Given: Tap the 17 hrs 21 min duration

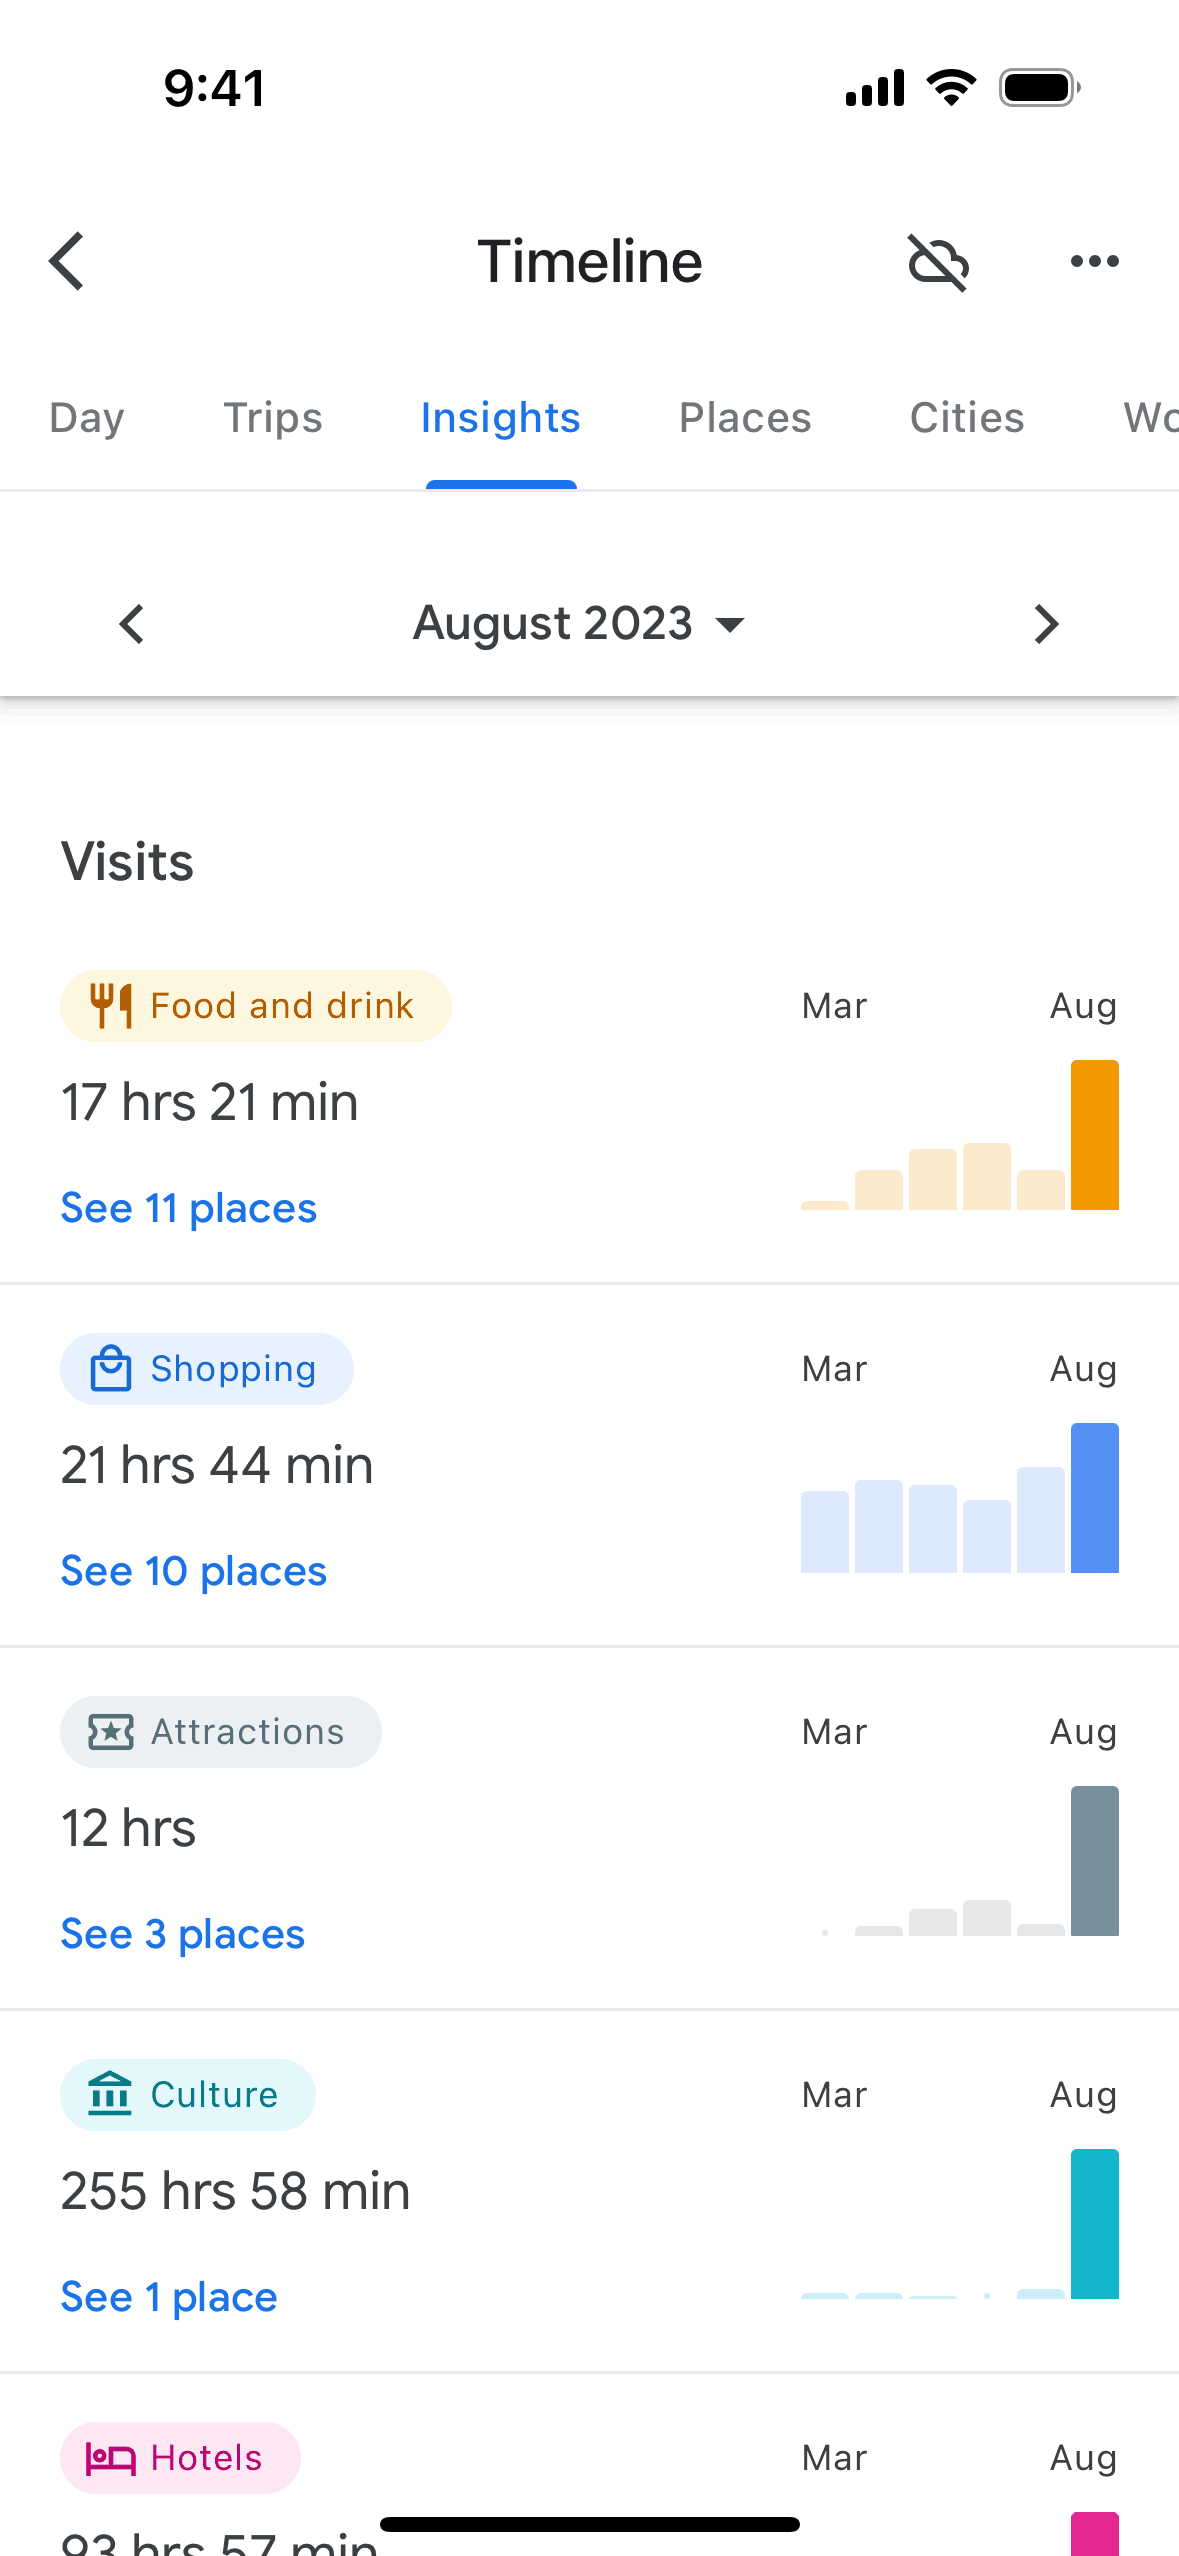Looking at the screenshot, I should click(210, 1102).
